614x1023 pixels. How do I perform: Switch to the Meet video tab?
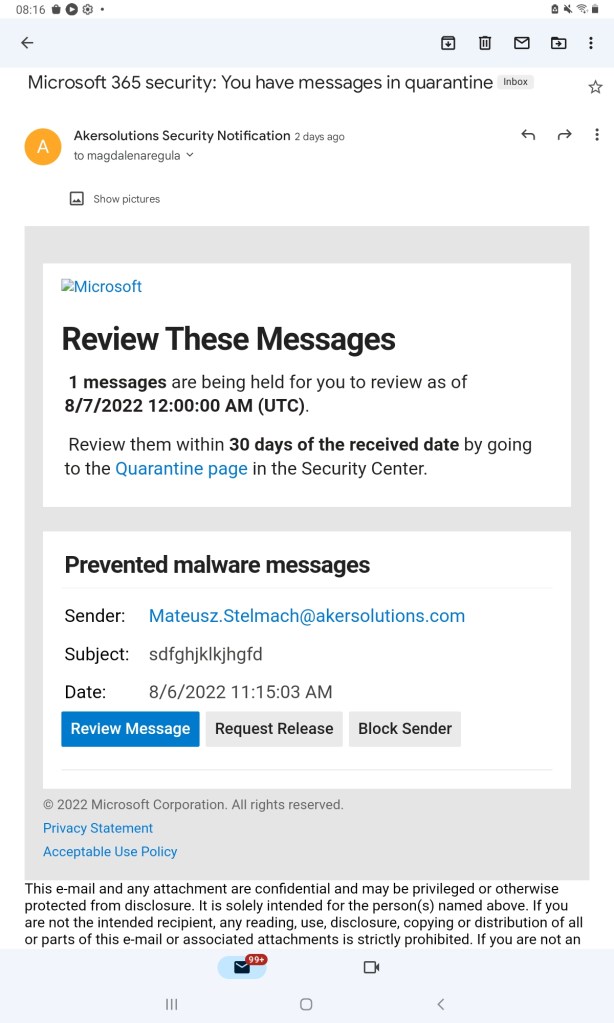371,968
